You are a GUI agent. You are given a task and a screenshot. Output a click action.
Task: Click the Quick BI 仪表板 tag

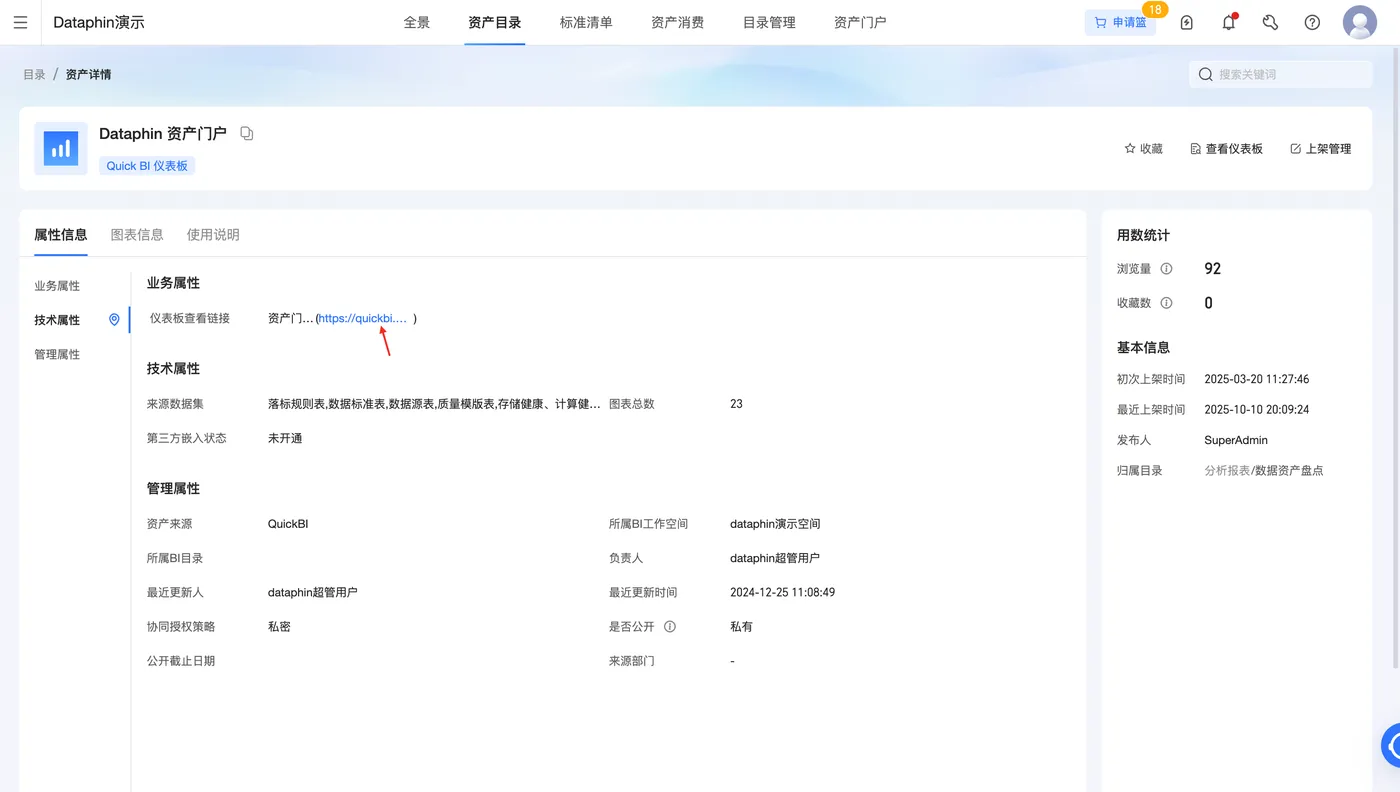[147, 166]
